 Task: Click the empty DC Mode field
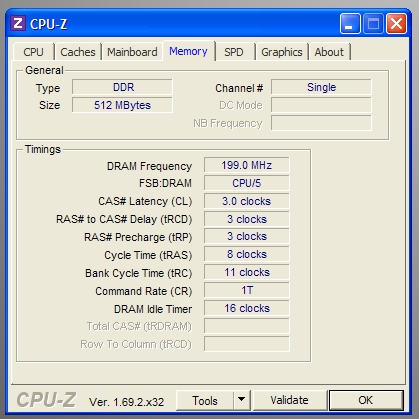coord(321,105)
